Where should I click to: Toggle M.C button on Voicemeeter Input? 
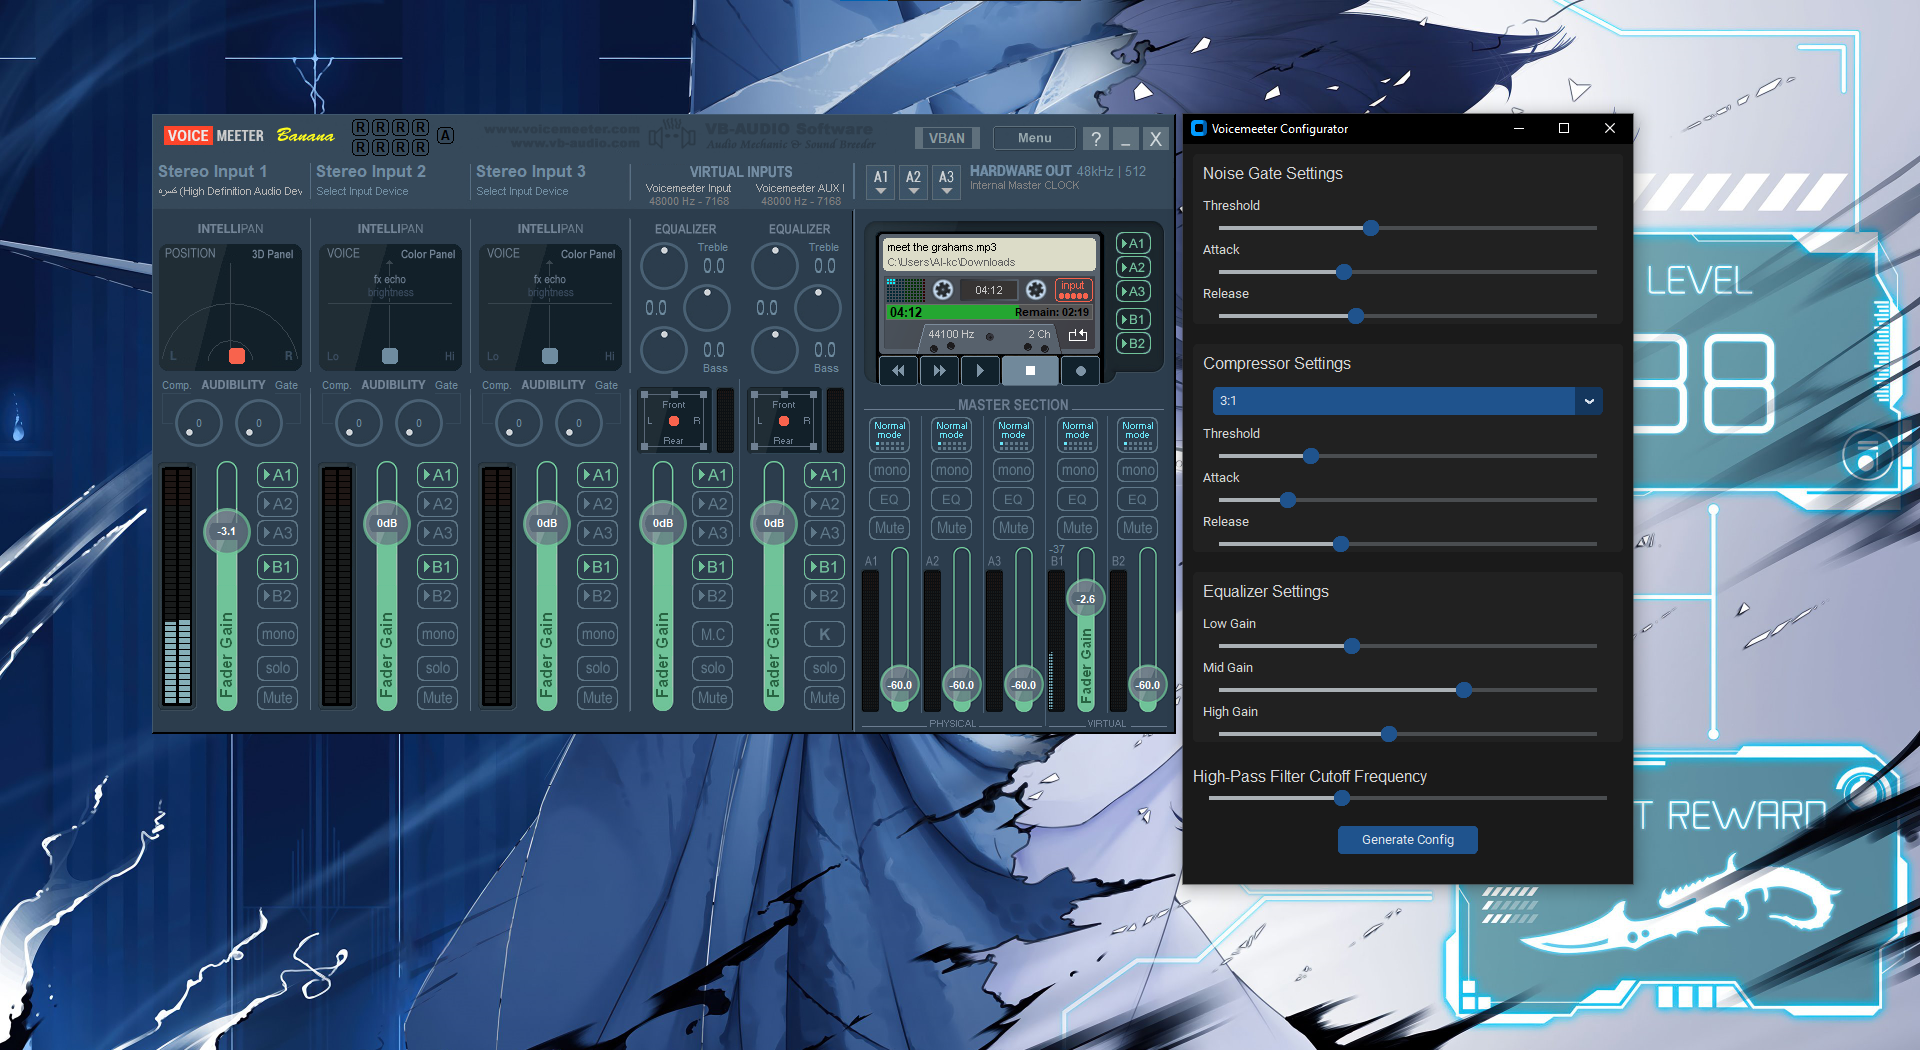click(713, 634)
